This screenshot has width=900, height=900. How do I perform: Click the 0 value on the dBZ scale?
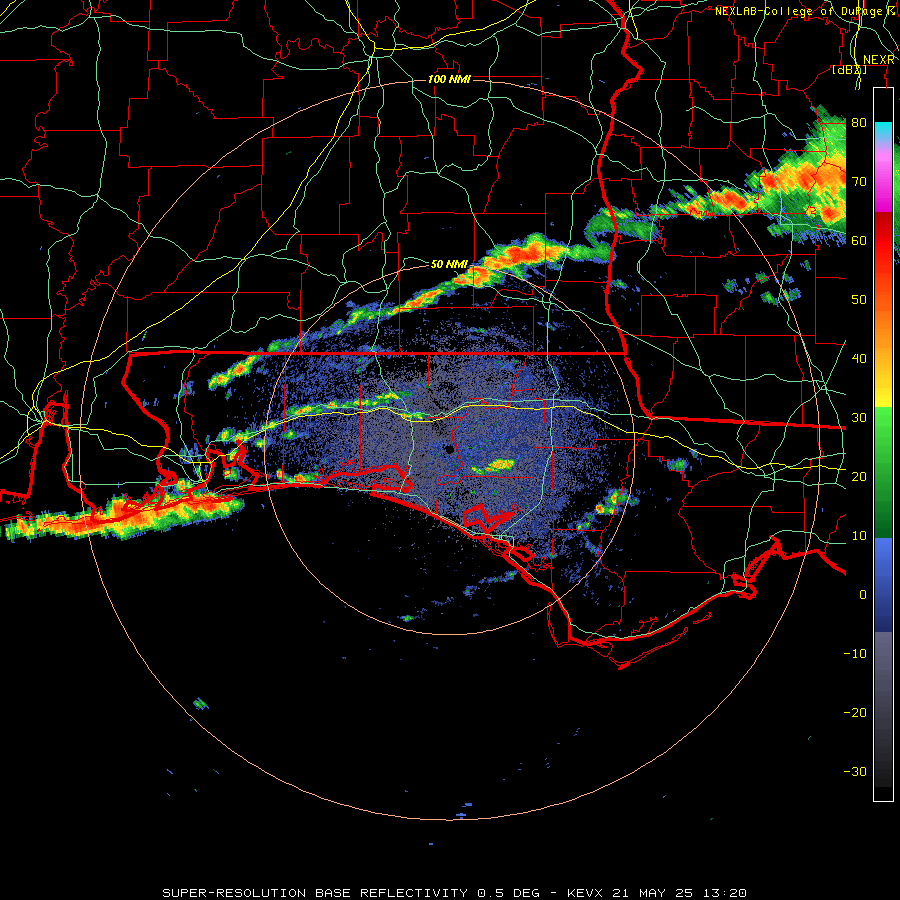pos(863,595)
